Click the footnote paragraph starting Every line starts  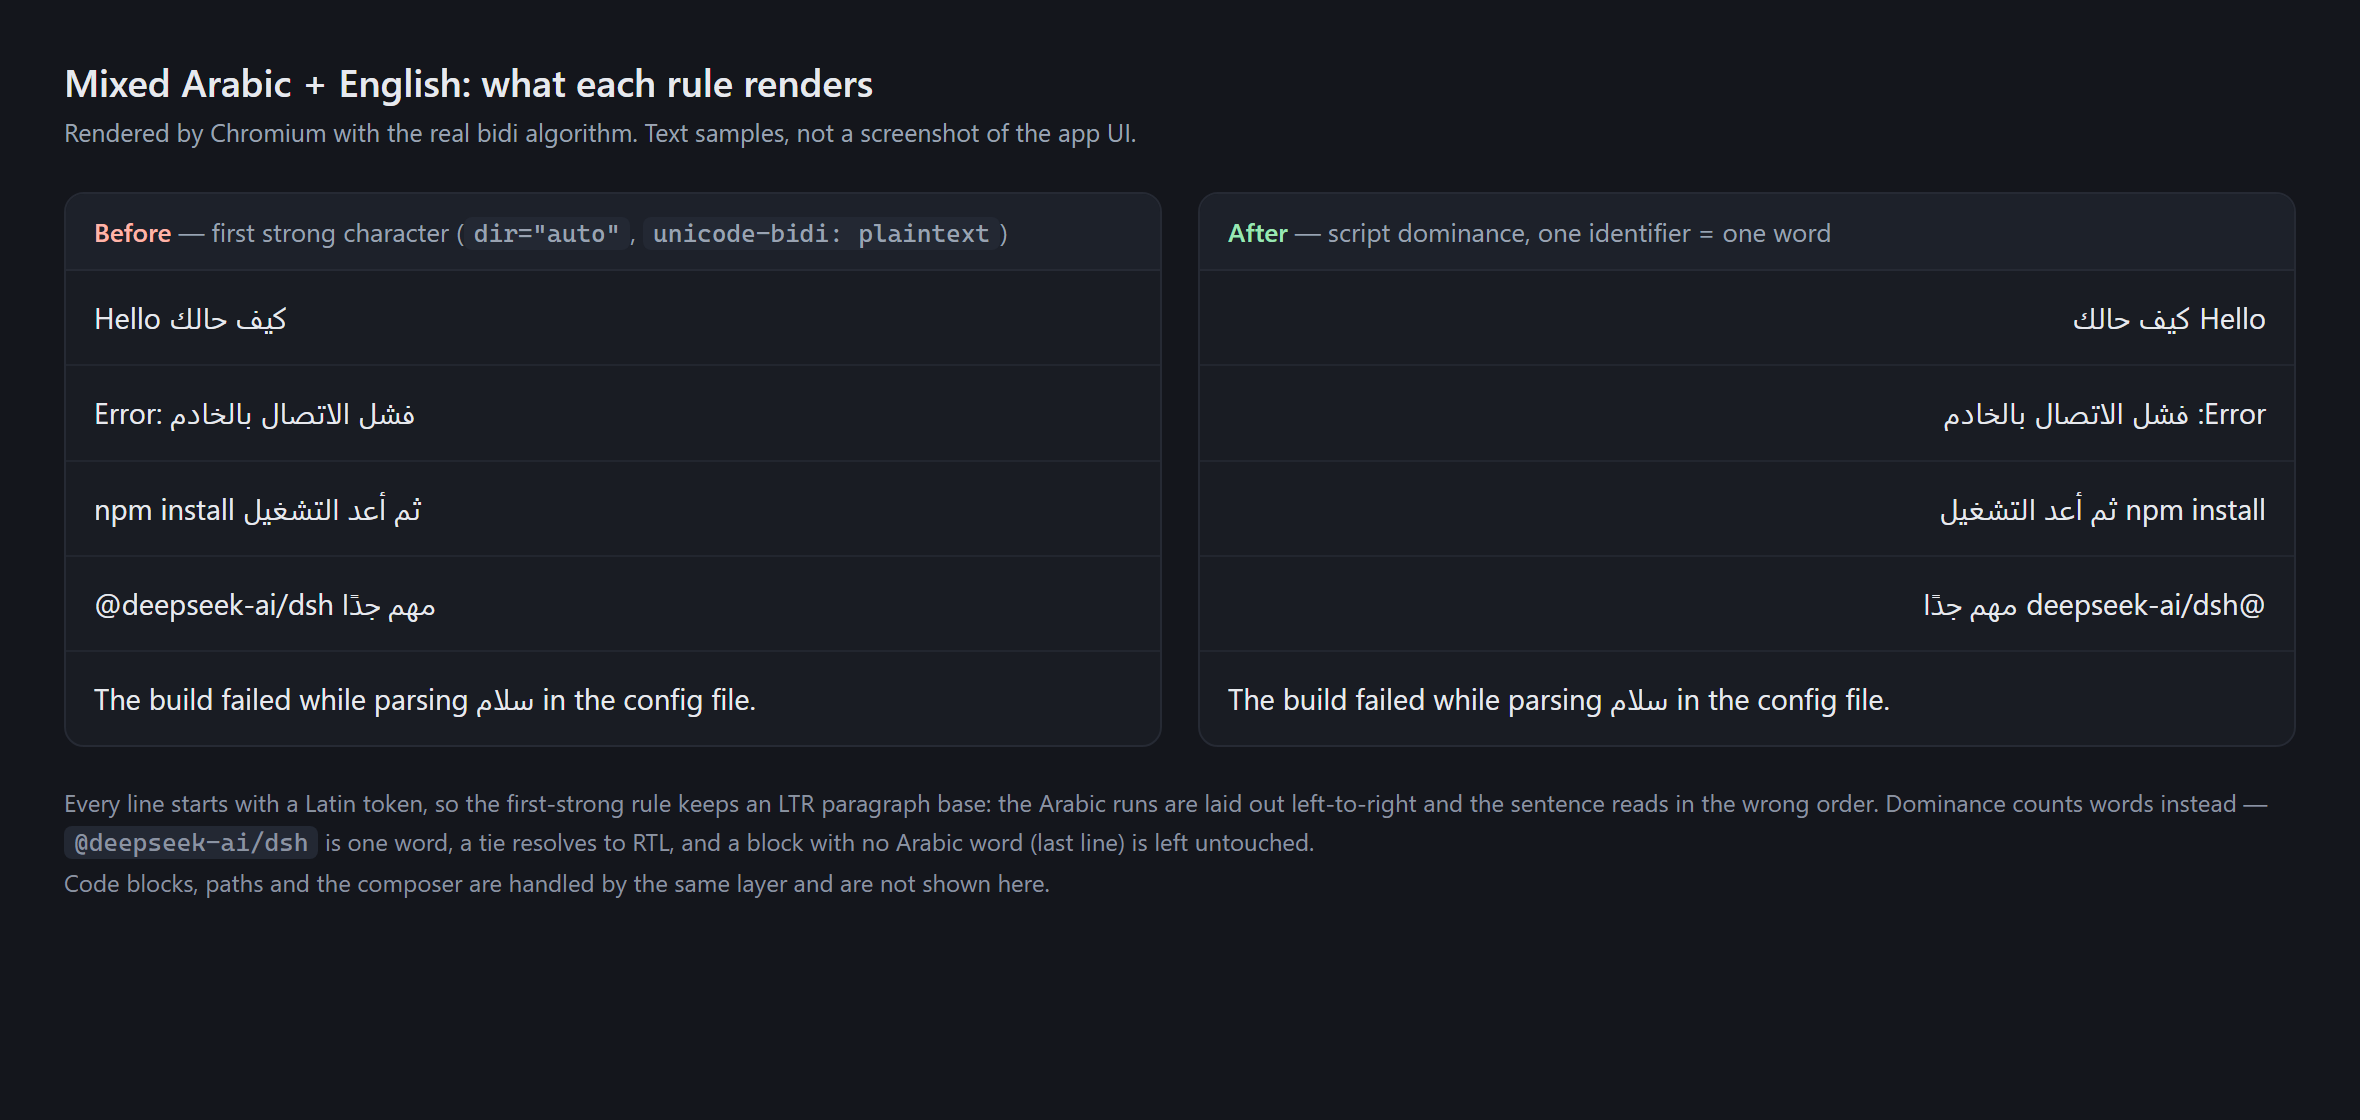pos(1166,823)
